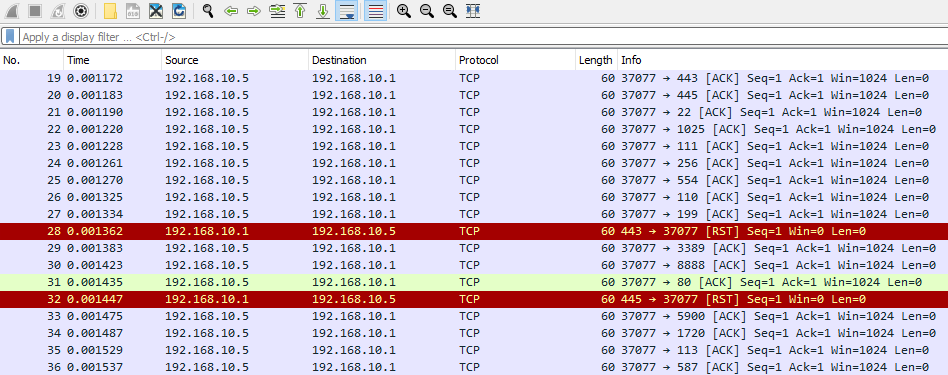Image resolution: width=948 pixels, height=375 pixels.
Task: Select packet 22 to port 1025
Action: pos(474,129)
